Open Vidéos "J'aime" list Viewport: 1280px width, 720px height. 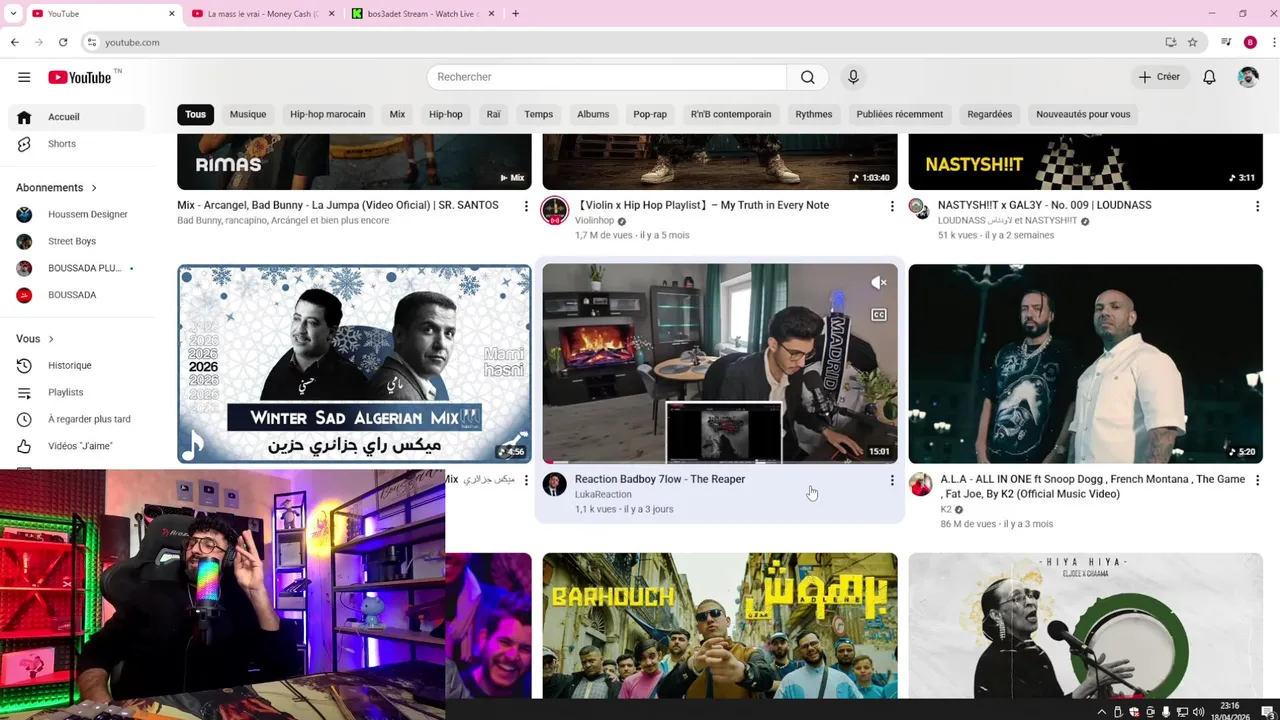[x=76, y=447]
